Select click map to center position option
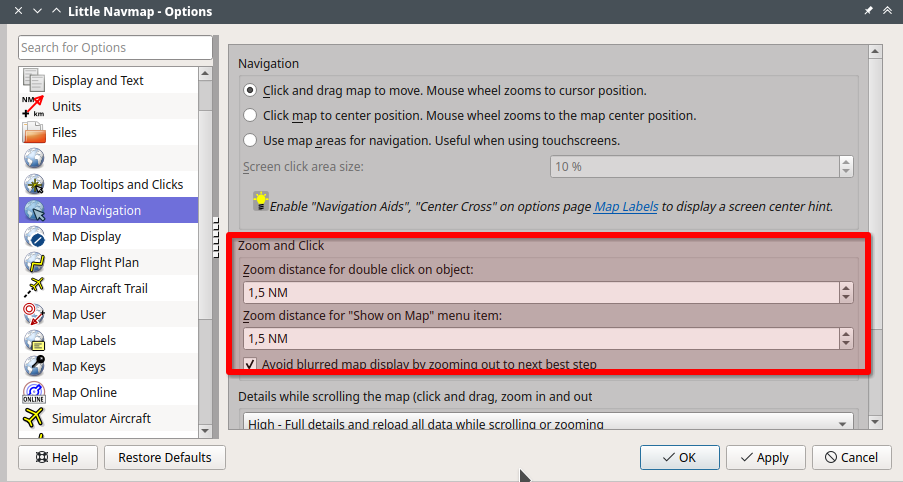Image resolution: width=903 pixels, height=482 pixels. click(250, 115)
